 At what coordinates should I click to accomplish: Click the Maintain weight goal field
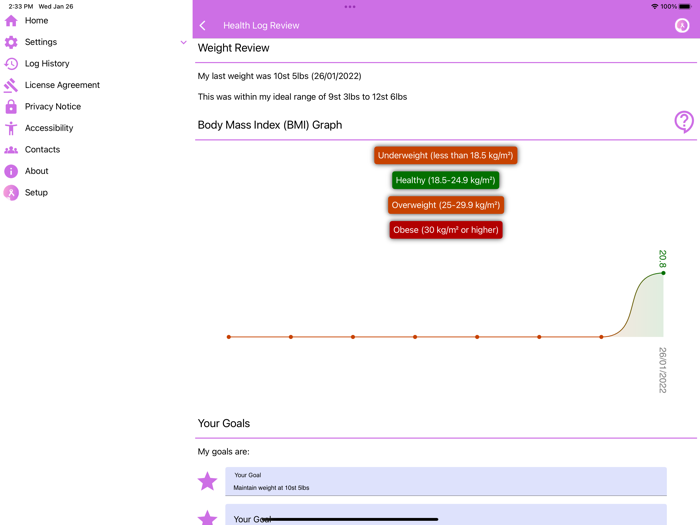click(x=446, y=481)
